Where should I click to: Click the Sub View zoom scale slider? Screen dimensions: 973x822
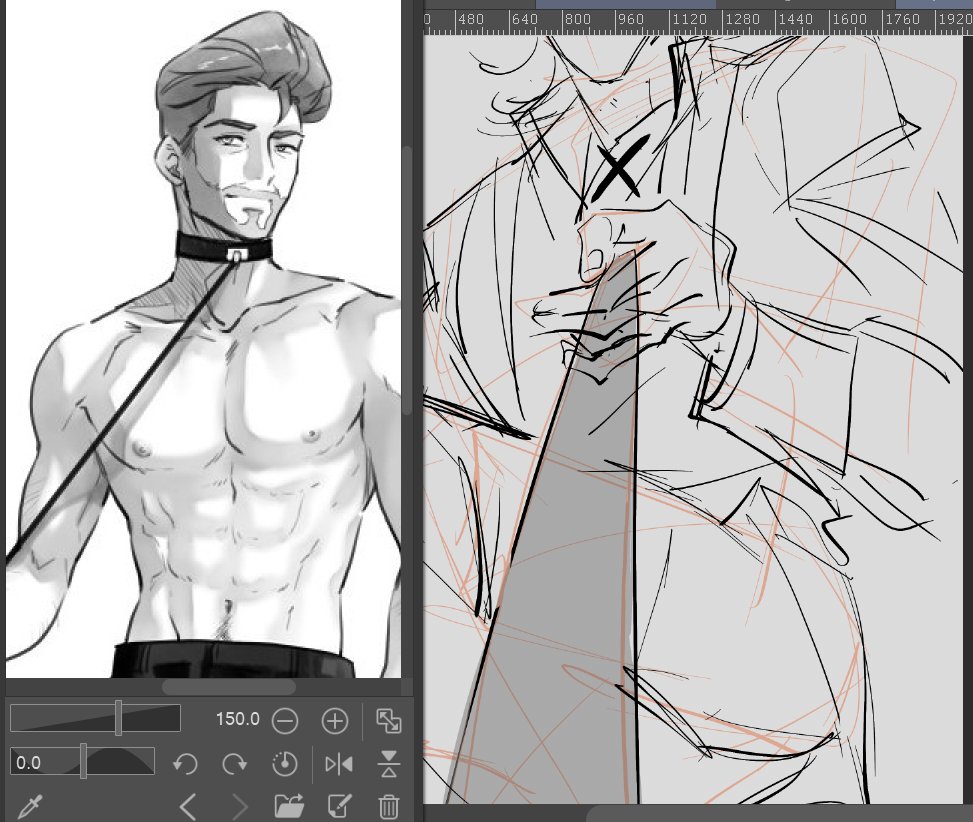tap(96, 718)
